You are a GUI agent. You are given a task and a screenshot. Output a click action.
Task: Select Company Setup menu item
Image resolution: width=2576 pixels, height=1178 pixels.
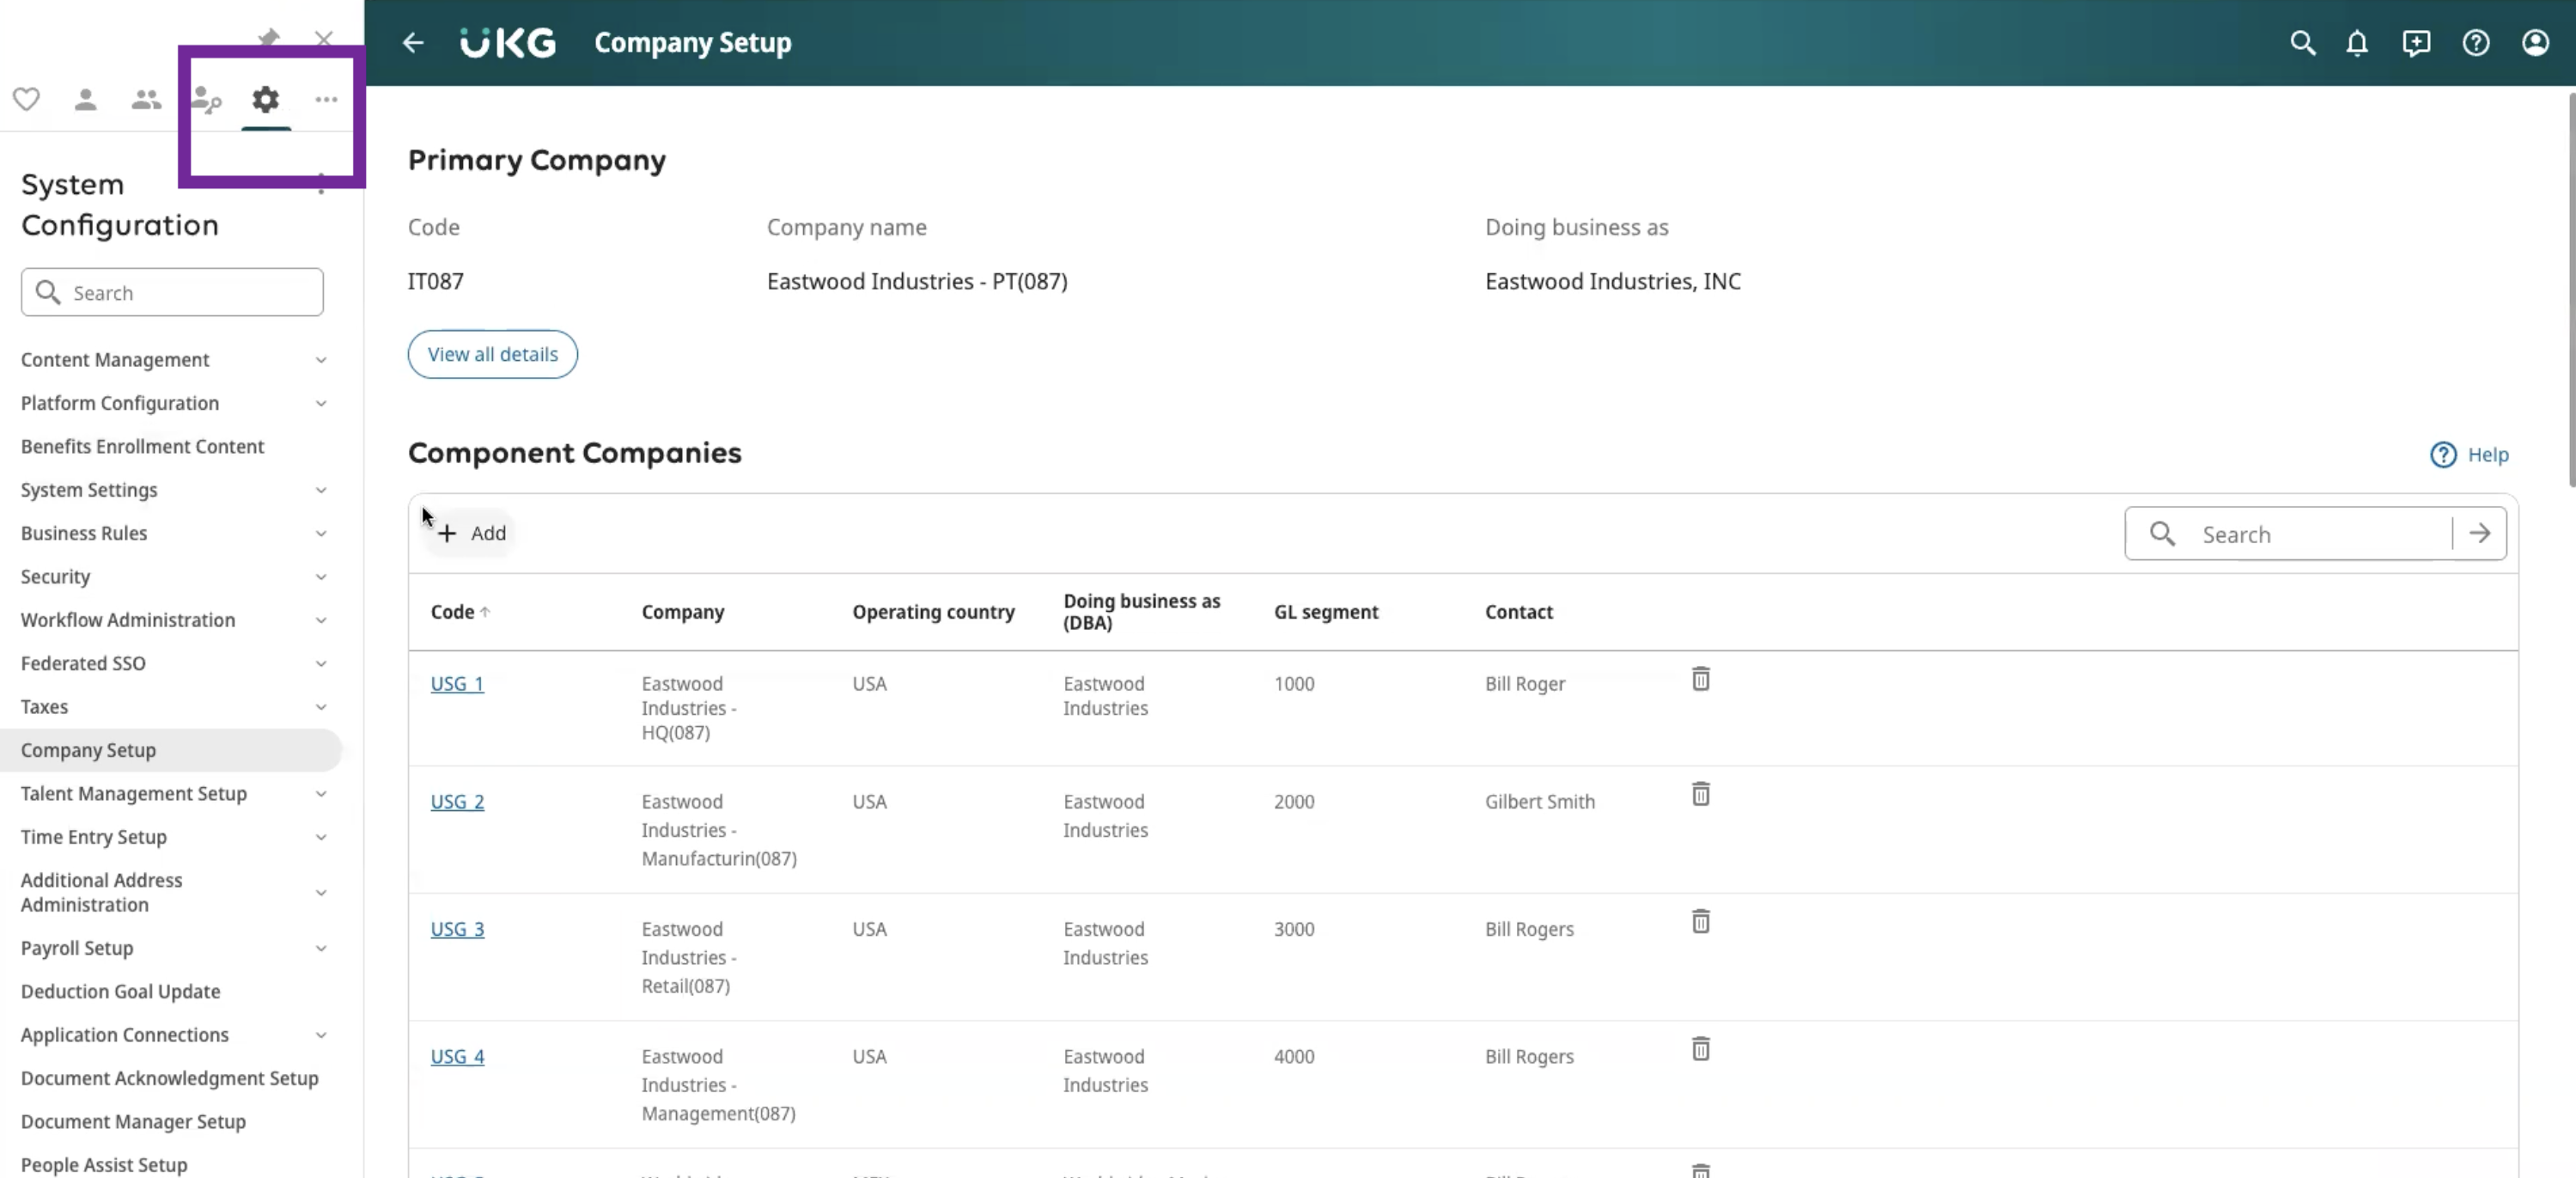[172, 750]
